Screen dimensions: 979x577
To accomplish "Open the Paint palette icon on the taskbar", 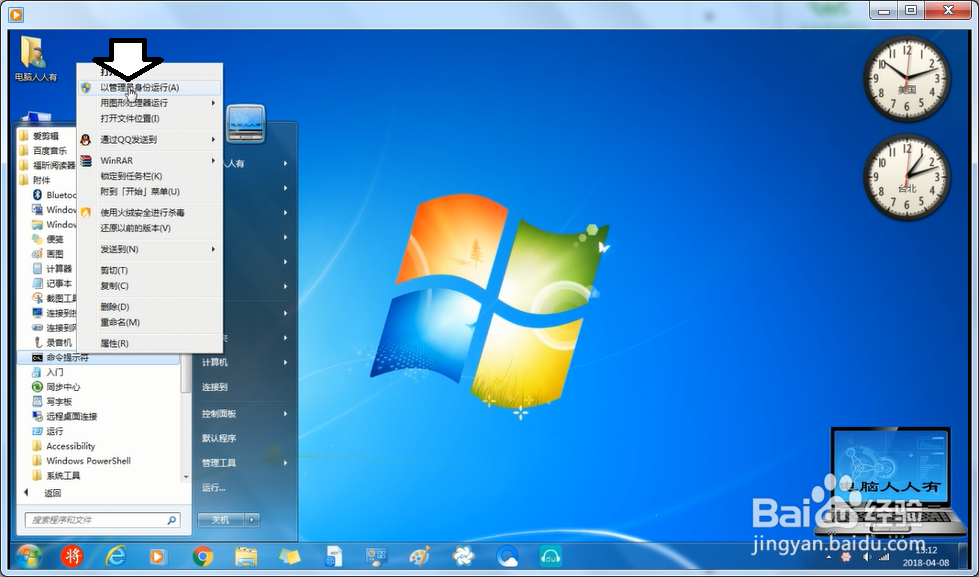I will pyautogui.click(x=420, y=556).
